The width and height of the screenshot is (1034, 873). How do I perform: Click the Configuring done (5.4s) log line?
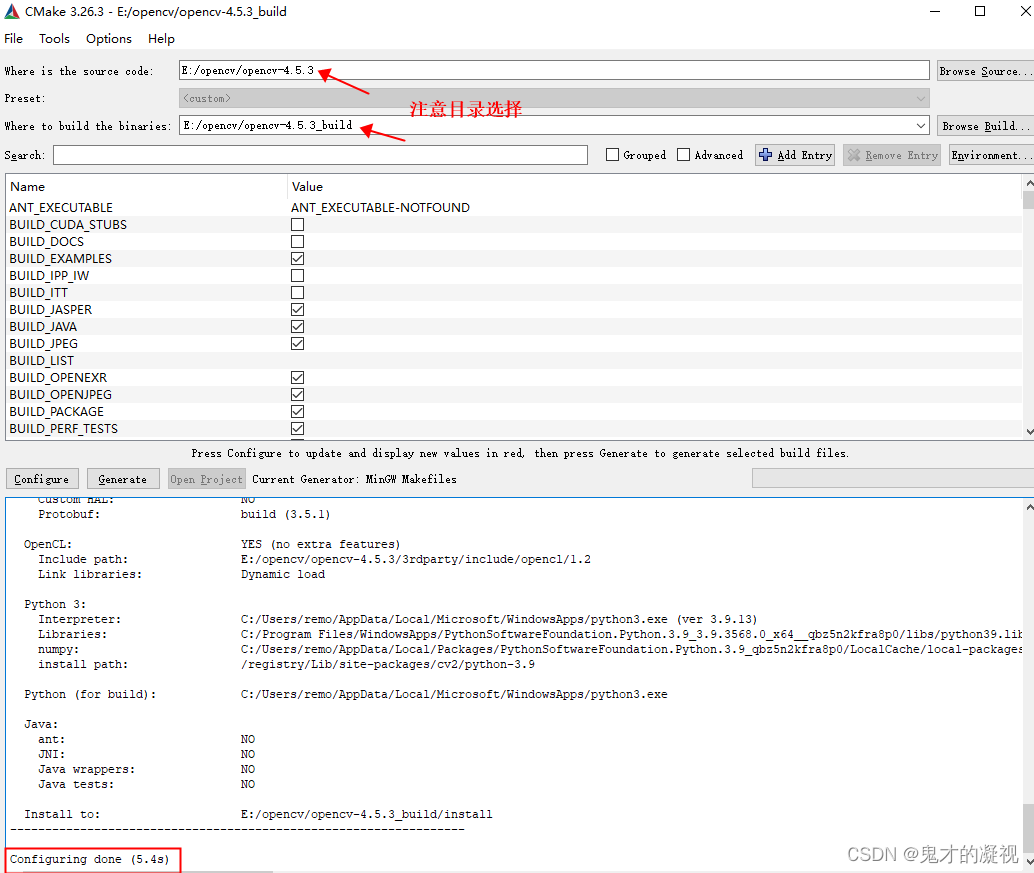(90, 859)
